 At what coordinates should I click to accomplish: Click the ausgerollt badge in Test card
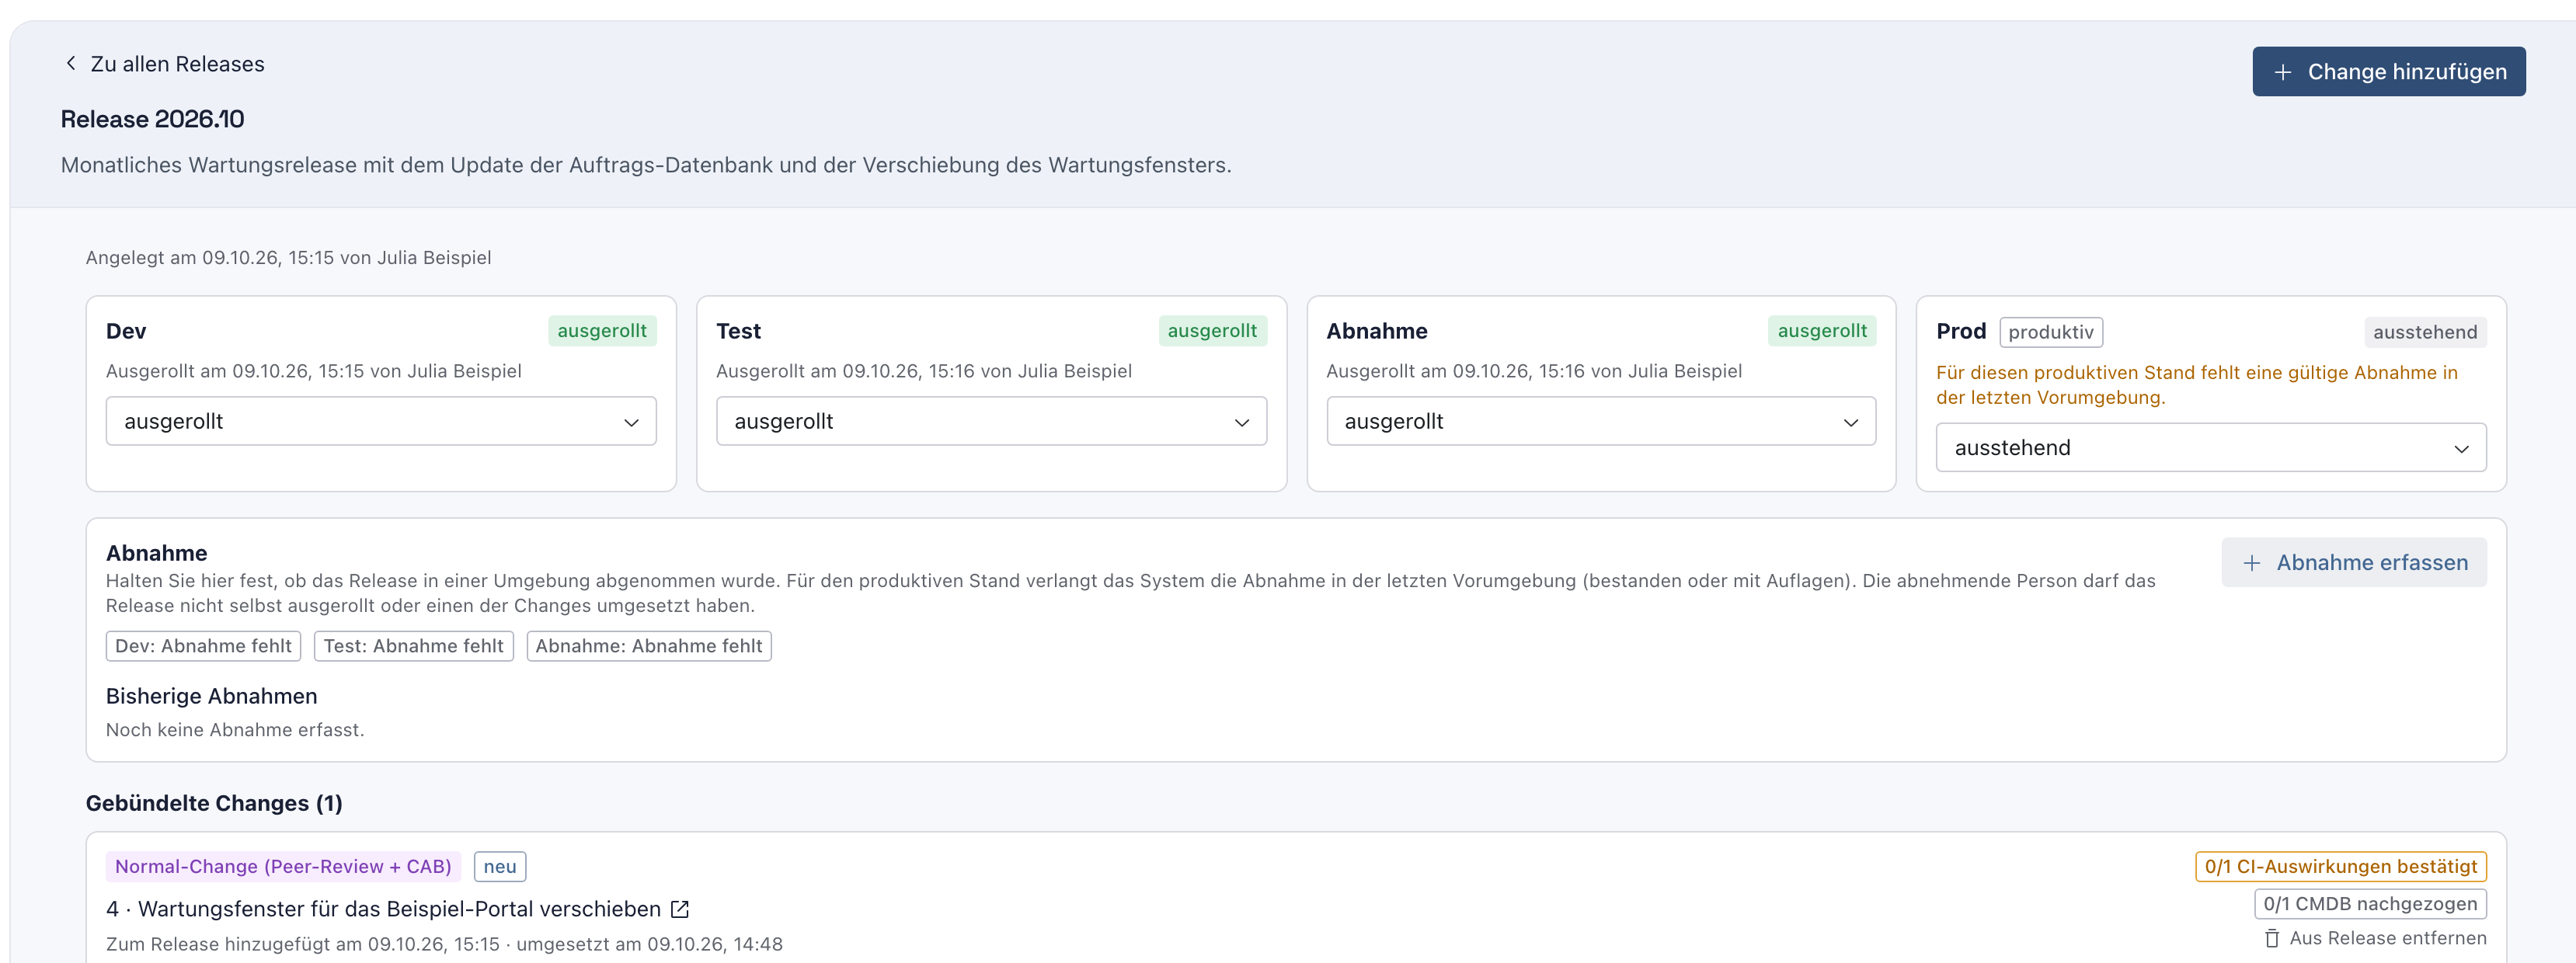pos(1212,331)
